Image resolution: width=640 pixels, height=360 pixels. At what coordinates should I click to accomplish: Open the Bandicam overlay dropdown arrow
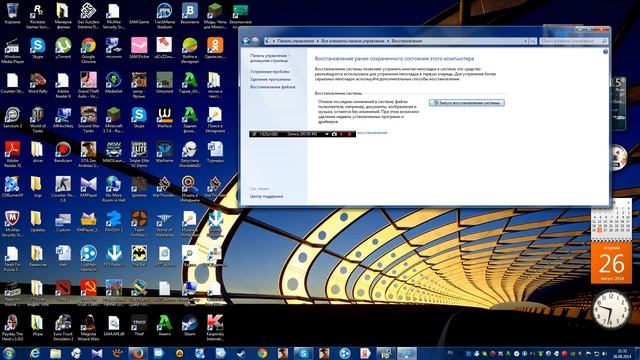point(327,134)
